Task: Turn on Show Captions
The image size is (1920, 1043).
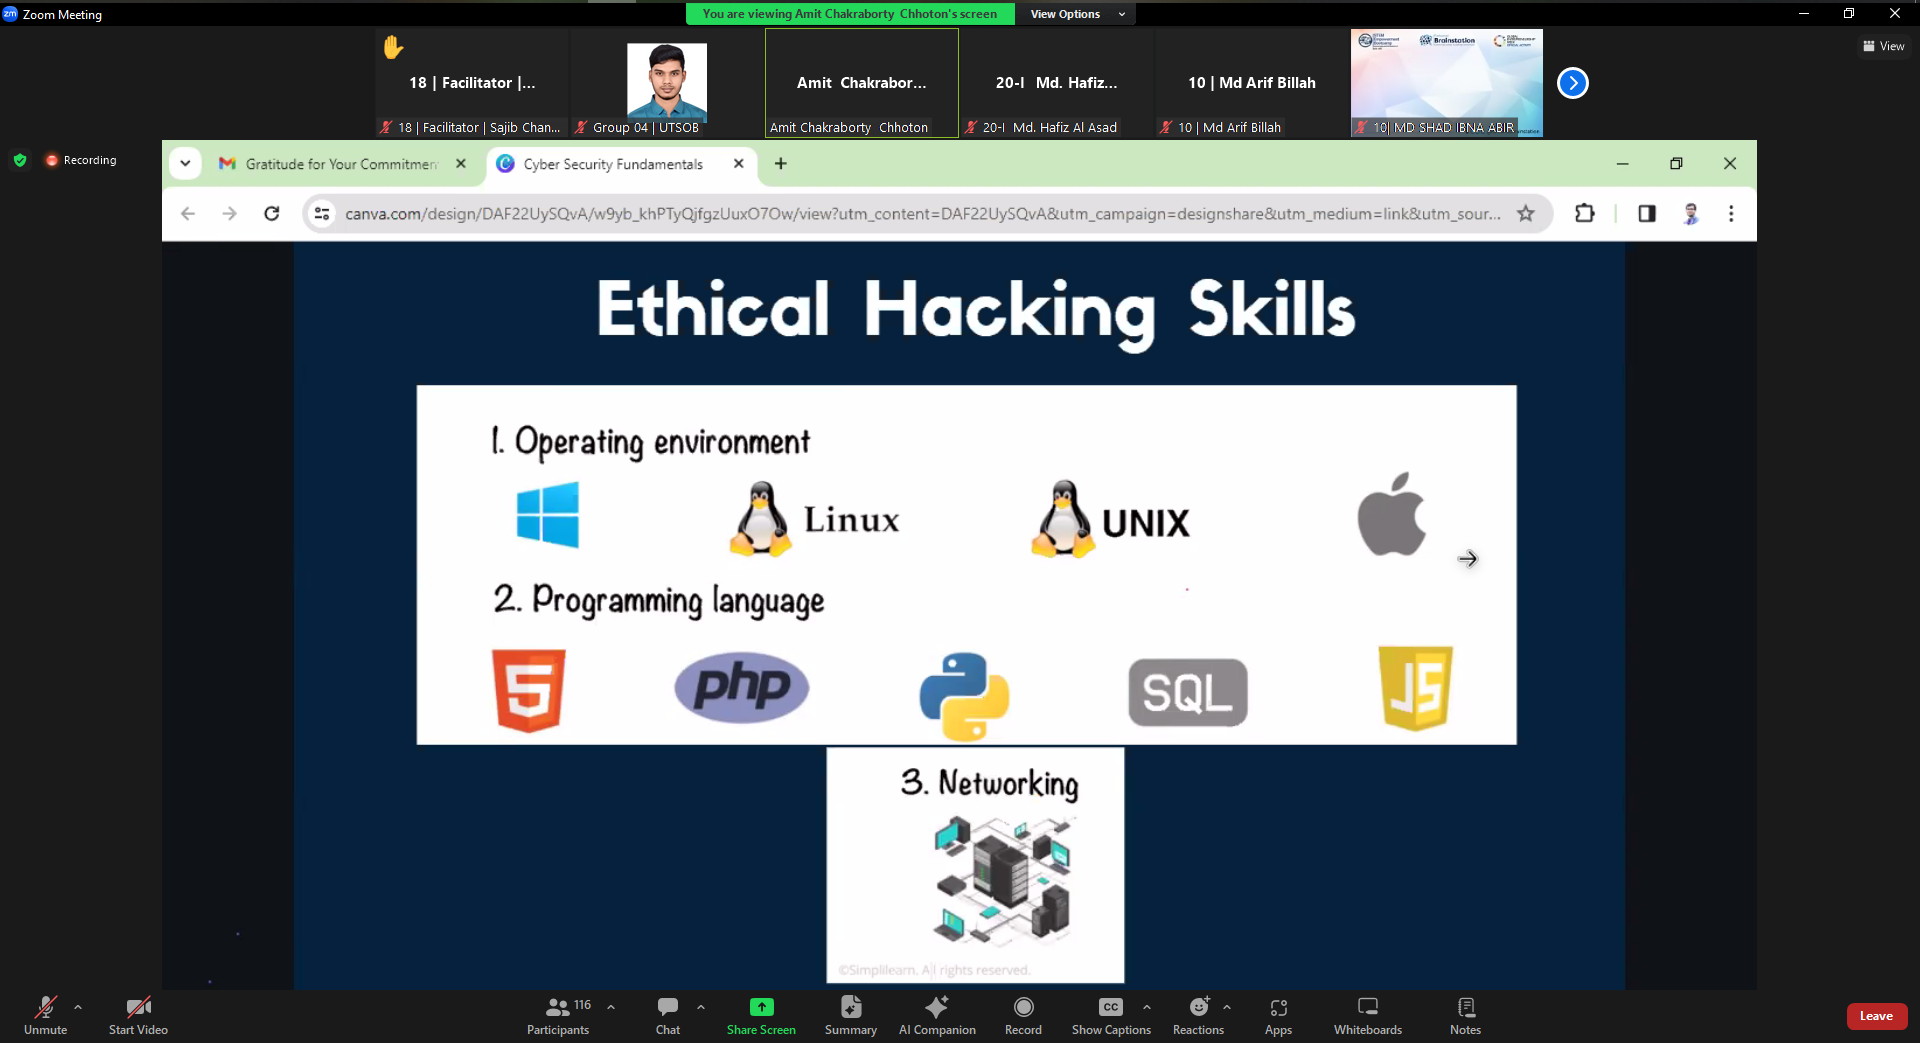Action: tap(1111, 1014)
